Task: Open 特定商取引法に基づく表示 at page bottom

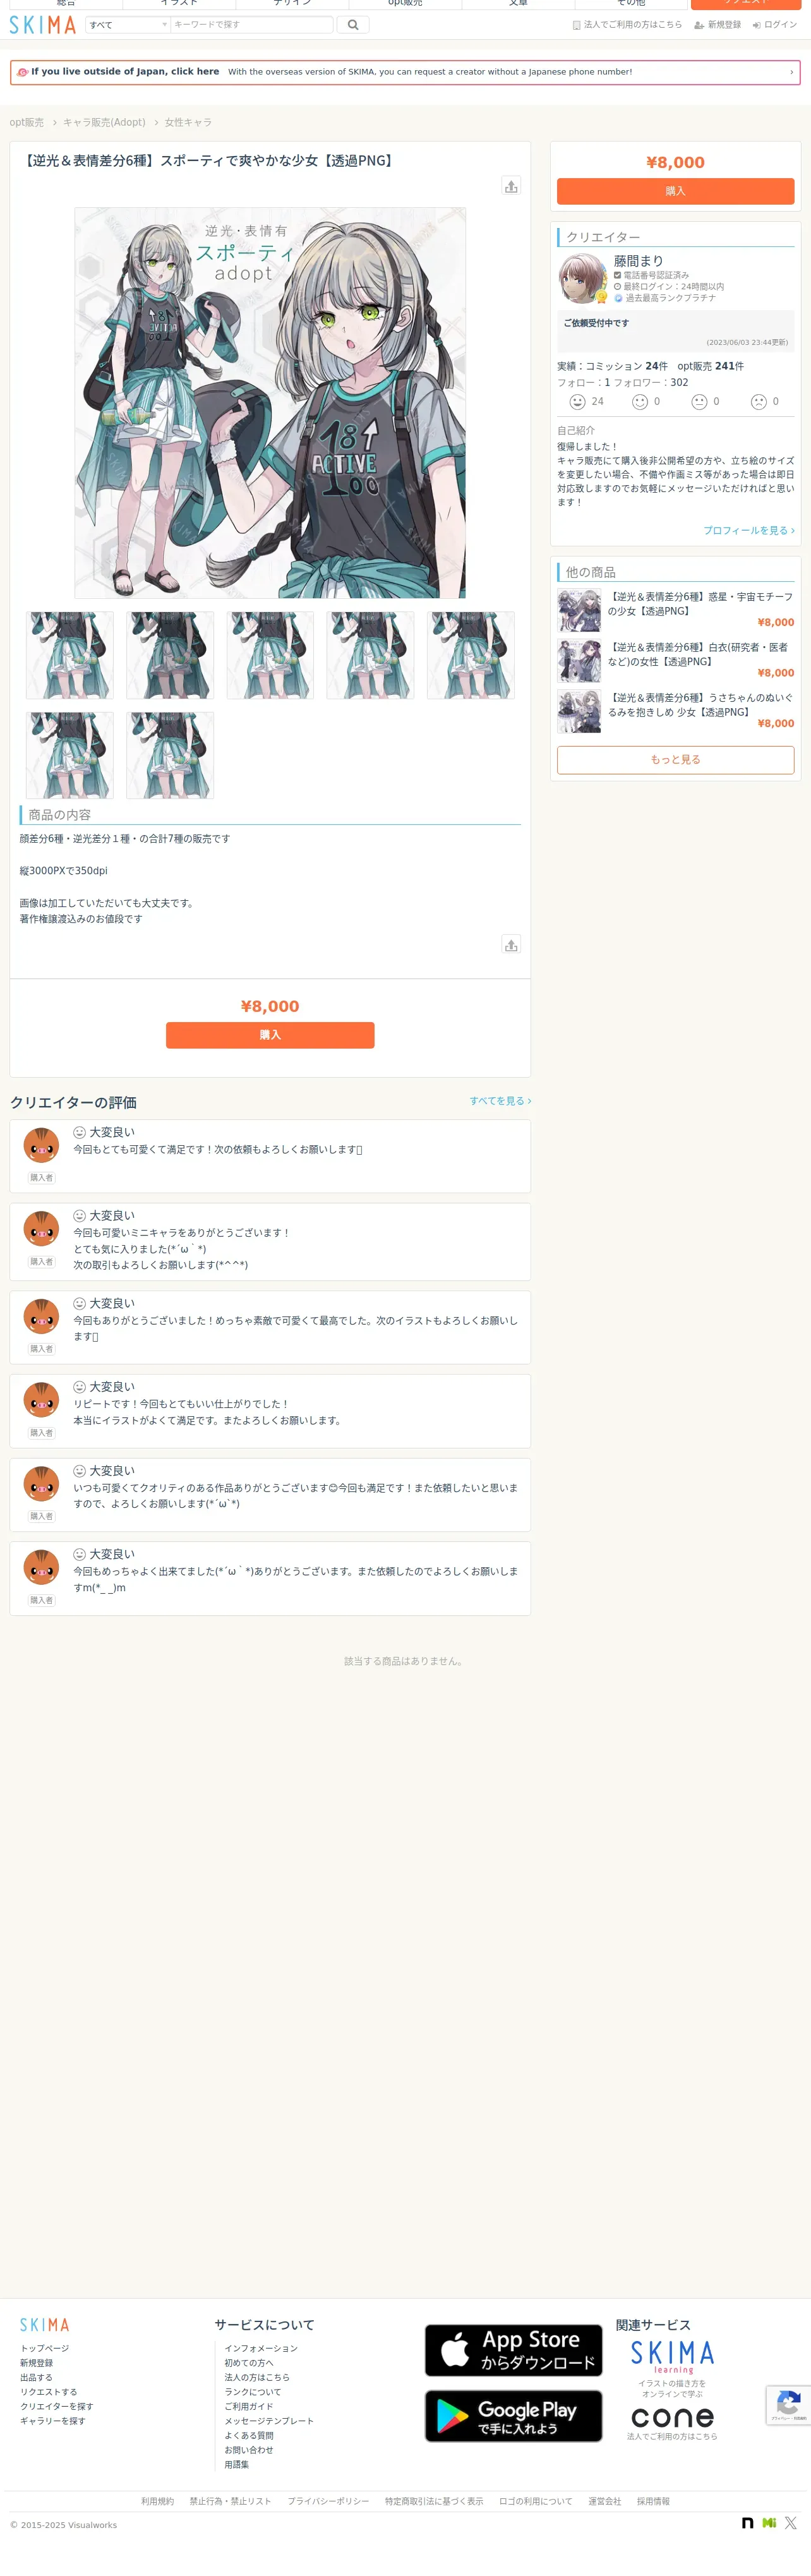Action: (434, 2501)
